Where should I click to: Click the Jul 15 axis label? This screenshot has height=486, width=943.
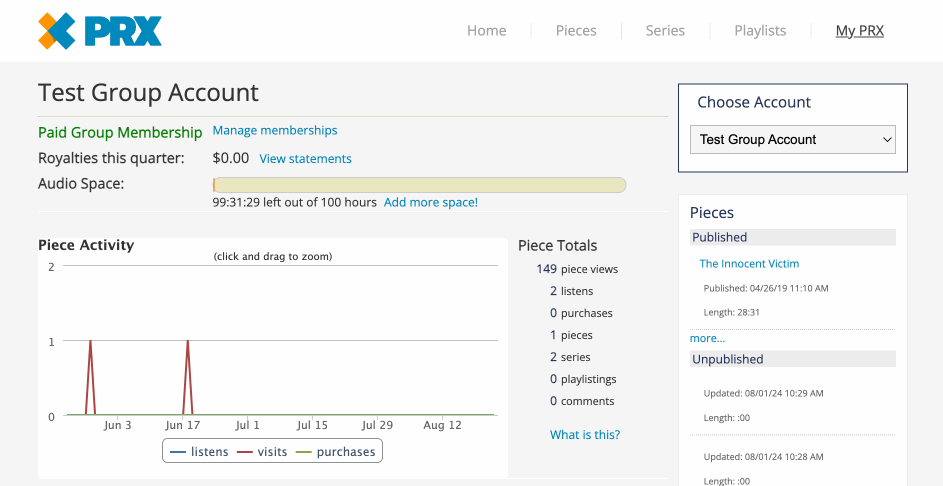[312, 425]
